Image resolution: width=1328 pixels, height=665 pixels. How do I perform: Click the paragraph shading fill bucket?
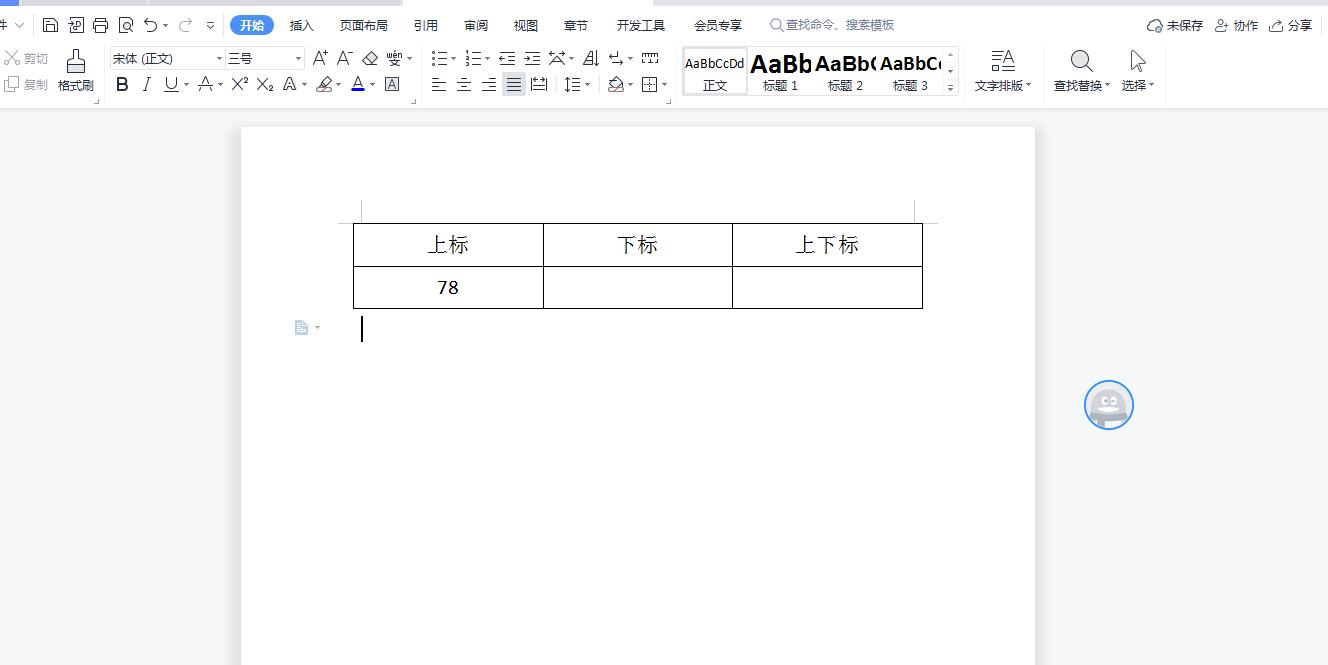coord(616,85)
